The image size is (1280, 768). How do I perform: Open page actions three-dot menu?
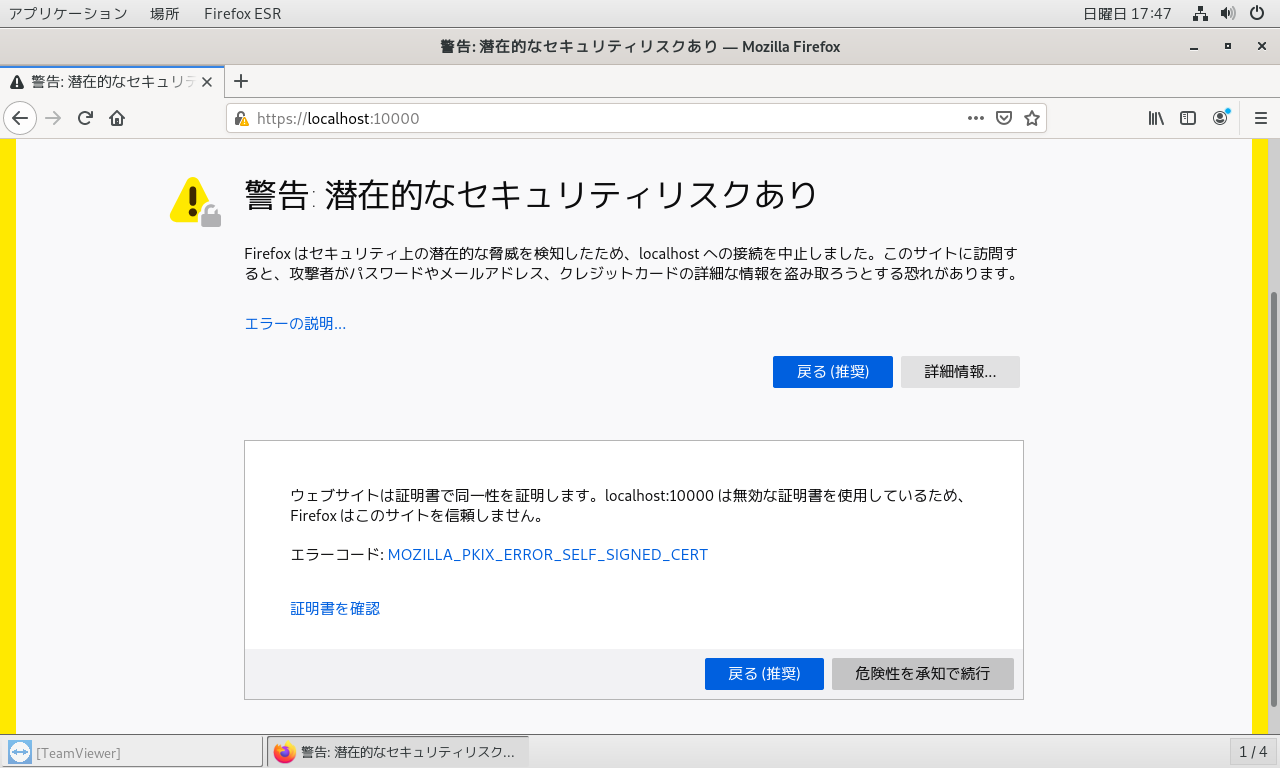(x=976, y=118)
